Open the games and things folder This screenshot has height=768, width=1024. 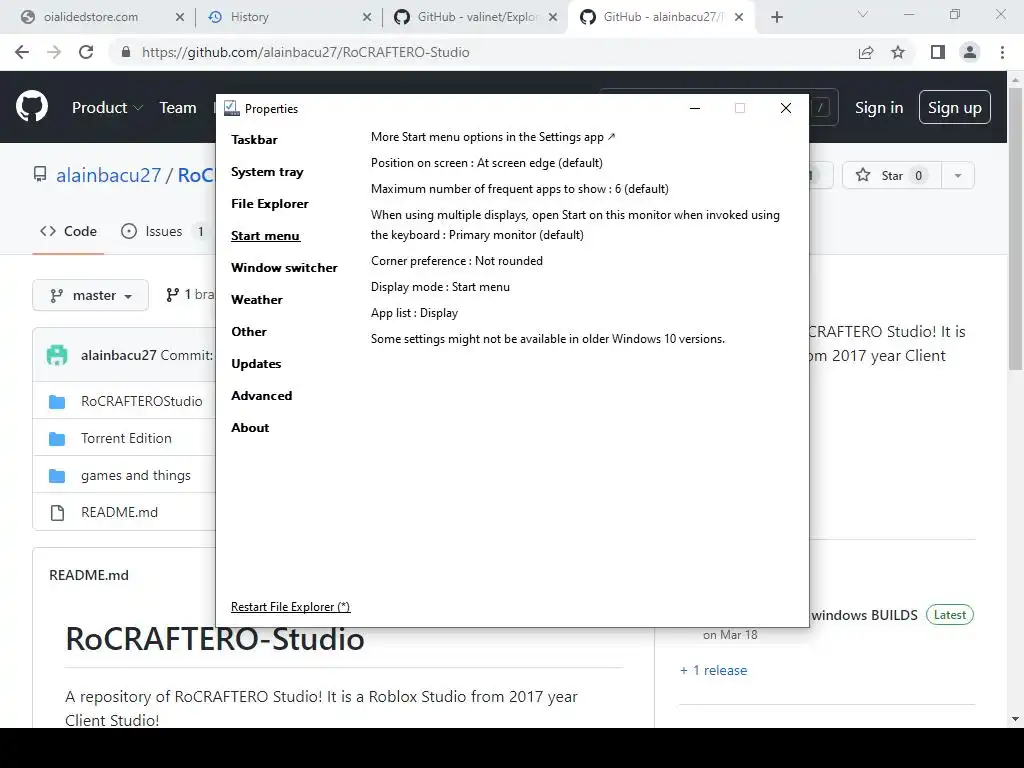click(136, 475)
